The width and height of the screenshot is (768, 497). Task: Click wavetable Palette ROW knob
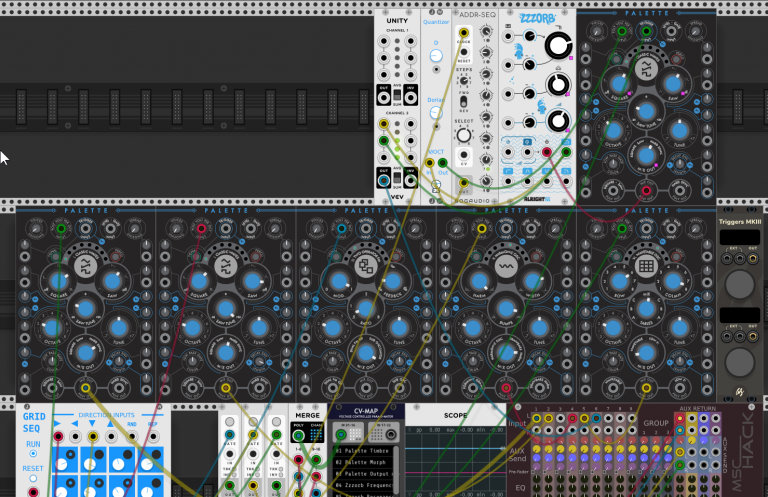click(620, 282)
